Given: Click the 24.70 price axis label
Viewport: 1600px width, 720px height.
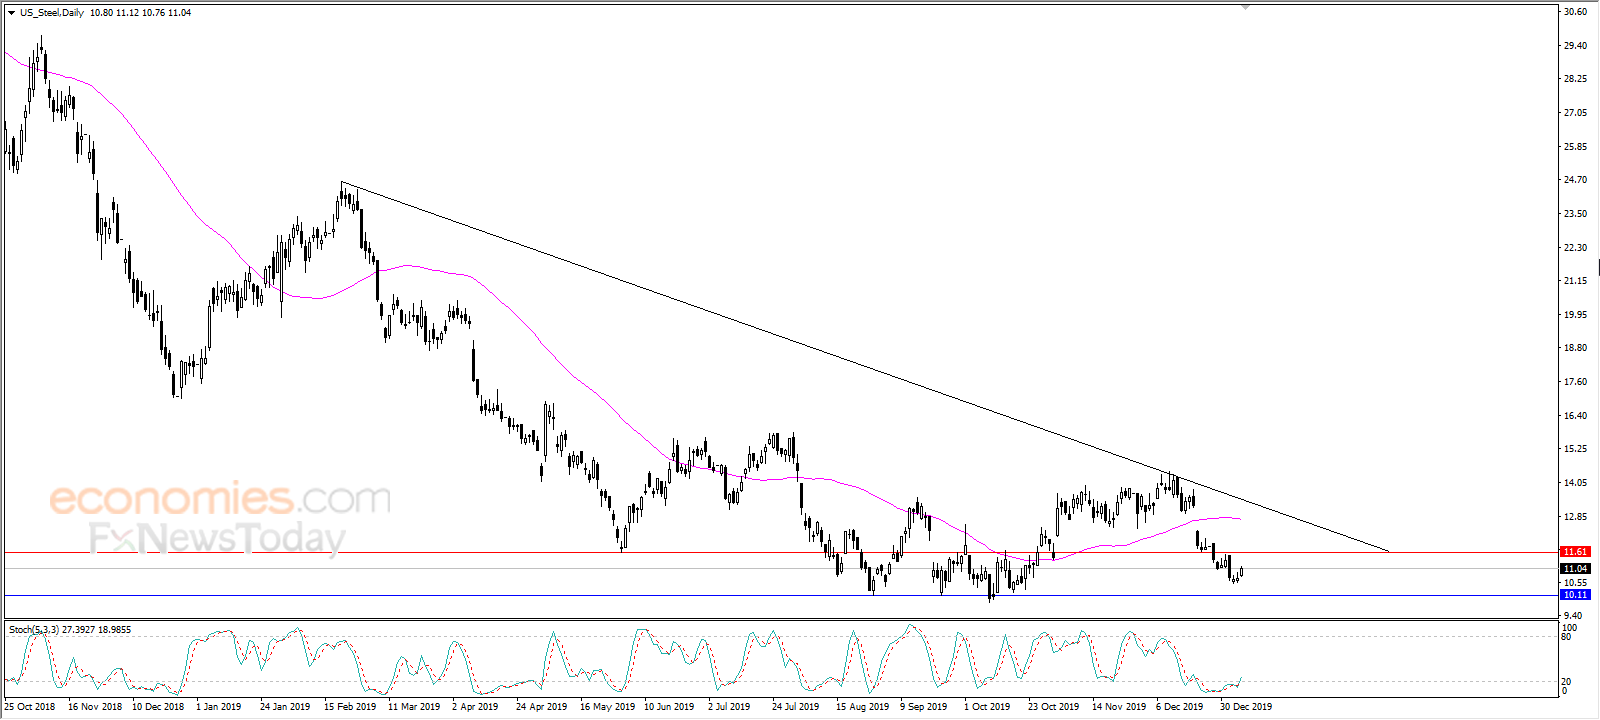Looking at the screenshot, I should (1575, 180).
